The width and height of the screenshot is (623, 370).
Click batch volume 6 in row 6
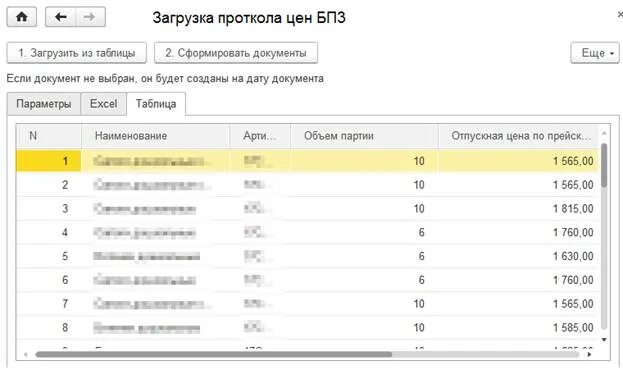pyautogui.click(x=422, y=280)
